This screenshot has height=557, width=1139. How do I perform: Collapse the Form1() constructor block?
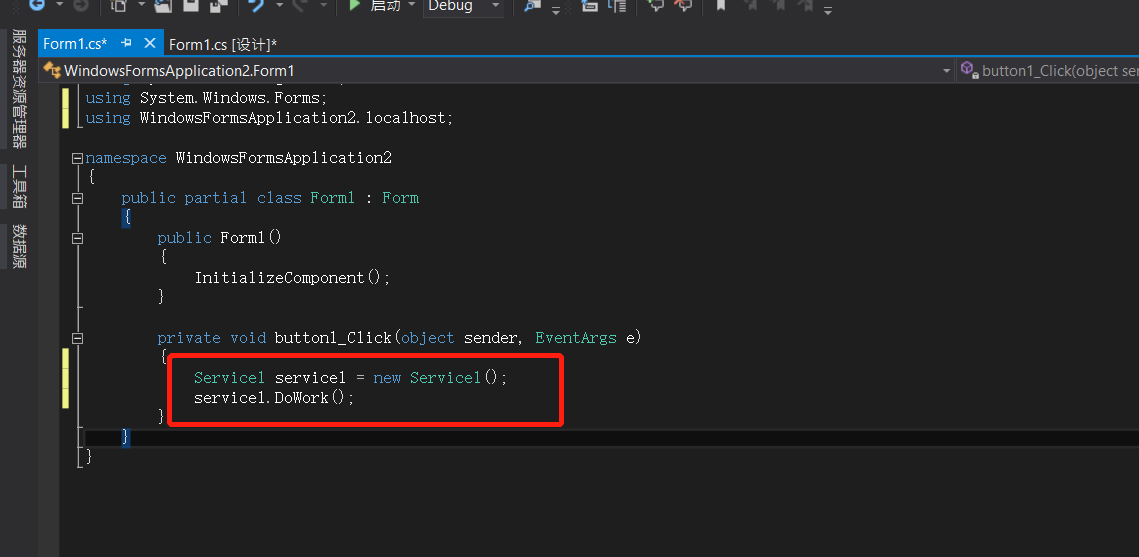click(78, 238)
